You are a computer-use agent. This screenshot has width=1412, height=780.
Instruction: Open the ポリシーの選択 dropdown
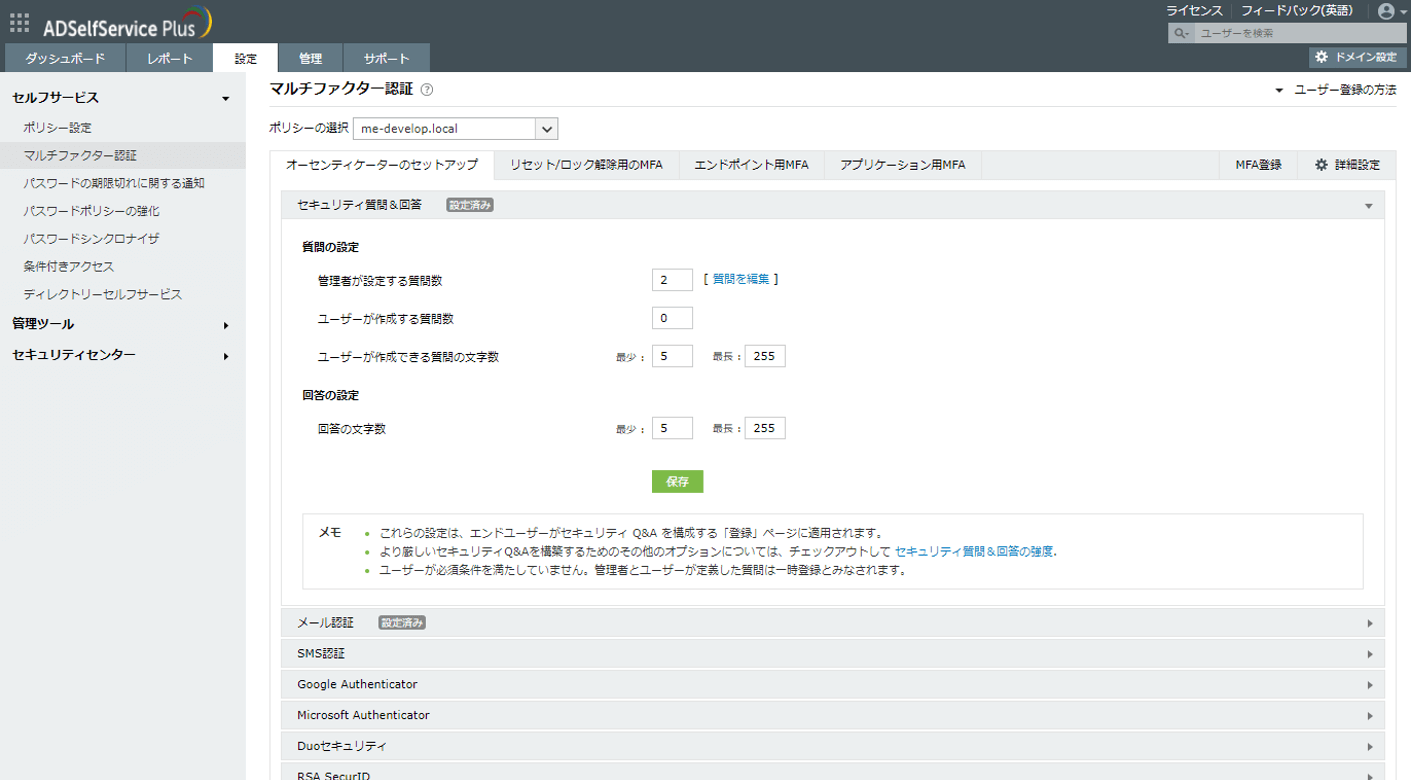click(x=546, y=128)
